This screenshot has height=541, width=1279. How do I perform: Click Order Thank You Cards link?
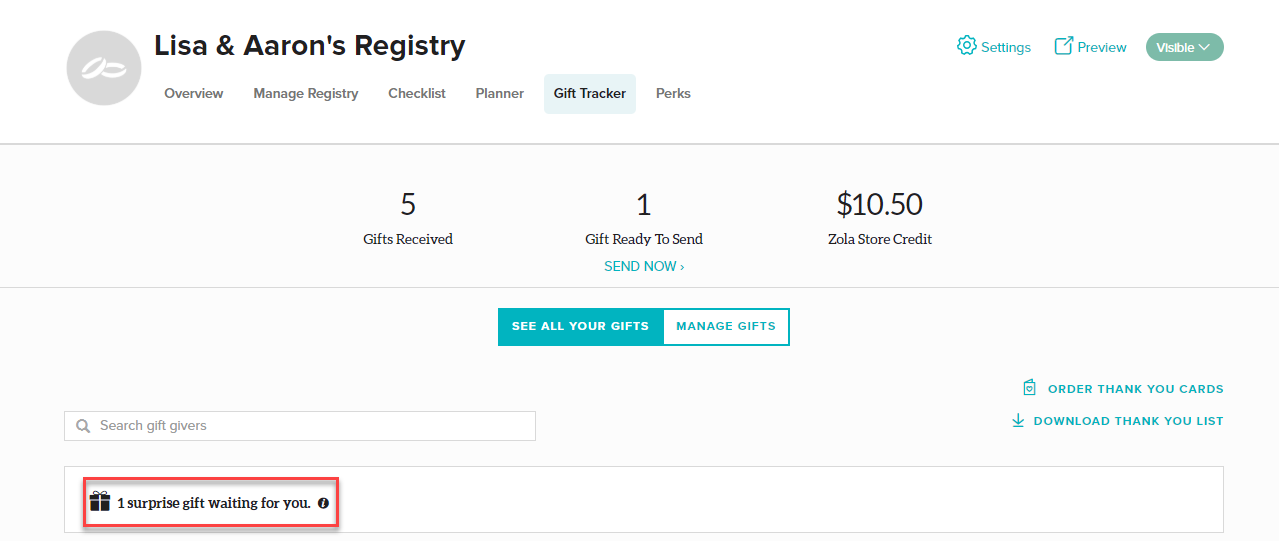pos(1135,389)
